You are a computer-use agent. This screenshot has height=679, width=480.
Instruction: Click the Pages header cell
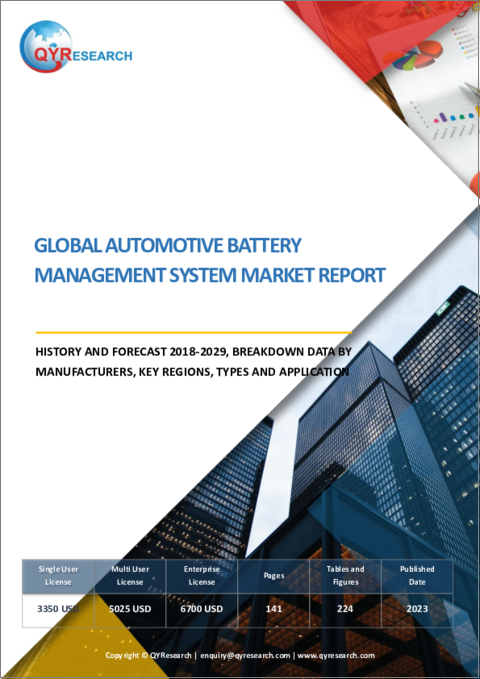point(274,576)
